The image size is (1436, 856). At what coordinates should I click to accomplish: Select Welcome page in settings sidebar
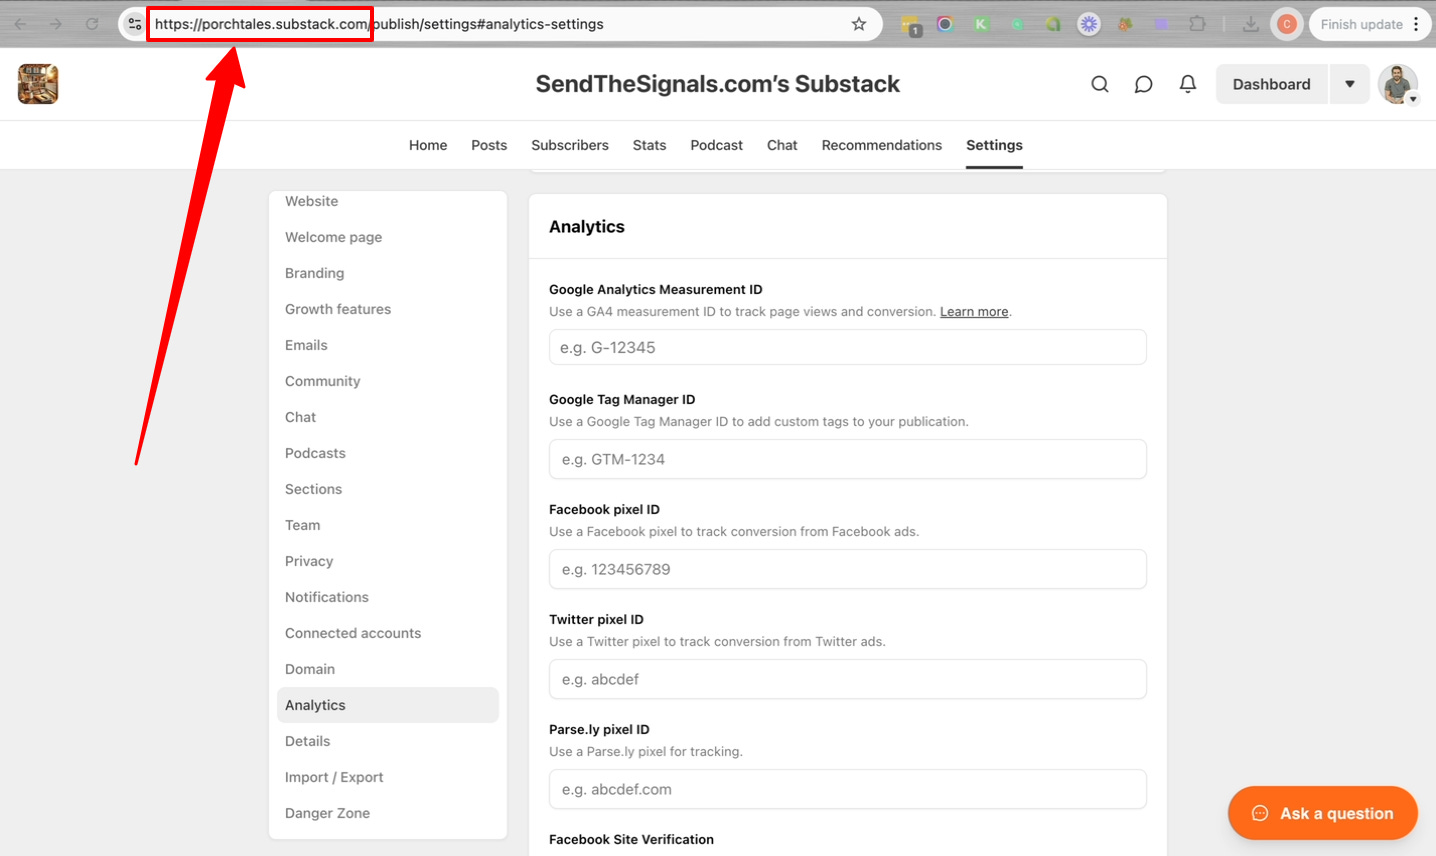coord(388,237)
